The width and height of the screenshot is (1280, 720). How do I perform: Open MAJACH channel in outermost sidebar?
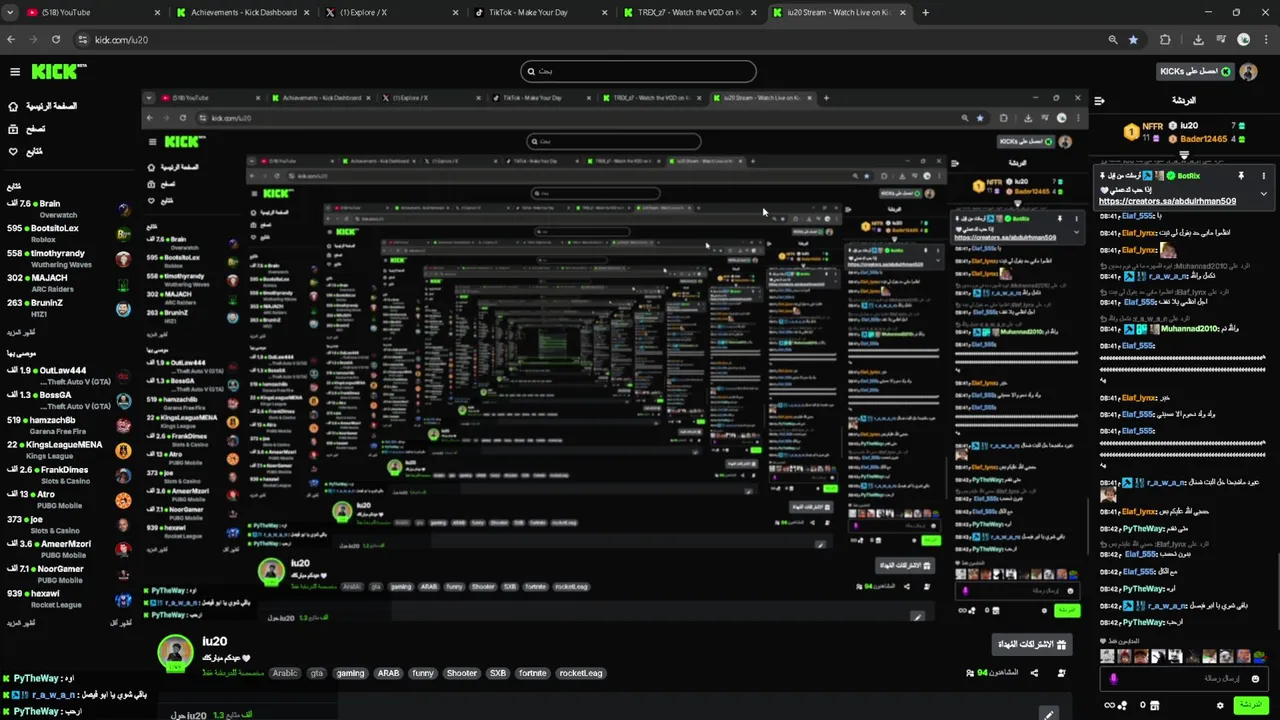(68, 284)
